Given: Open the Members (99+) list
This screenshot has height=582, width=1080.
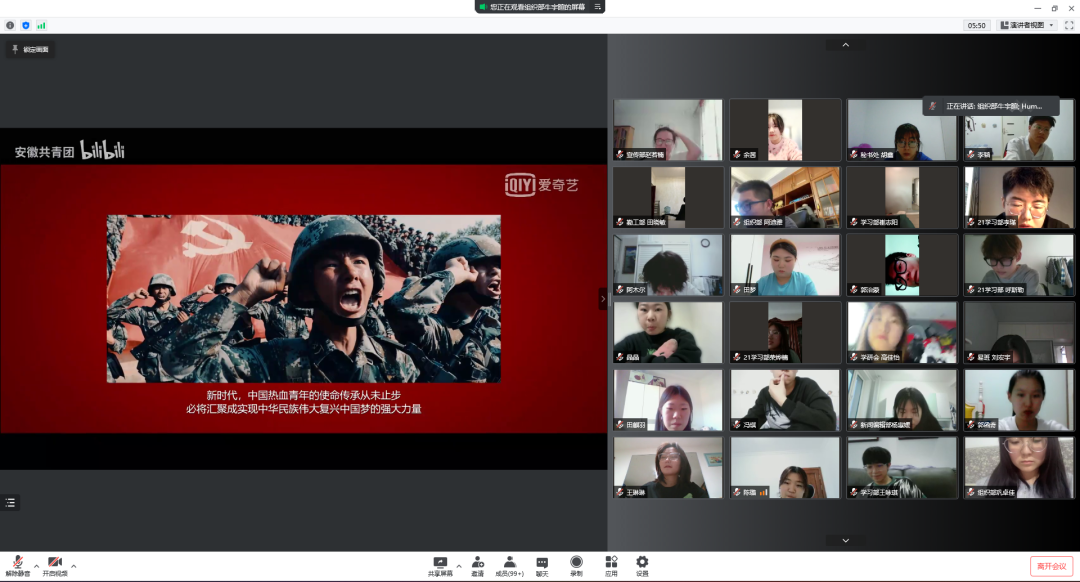Looking at the screenshot, I should 510,565.
